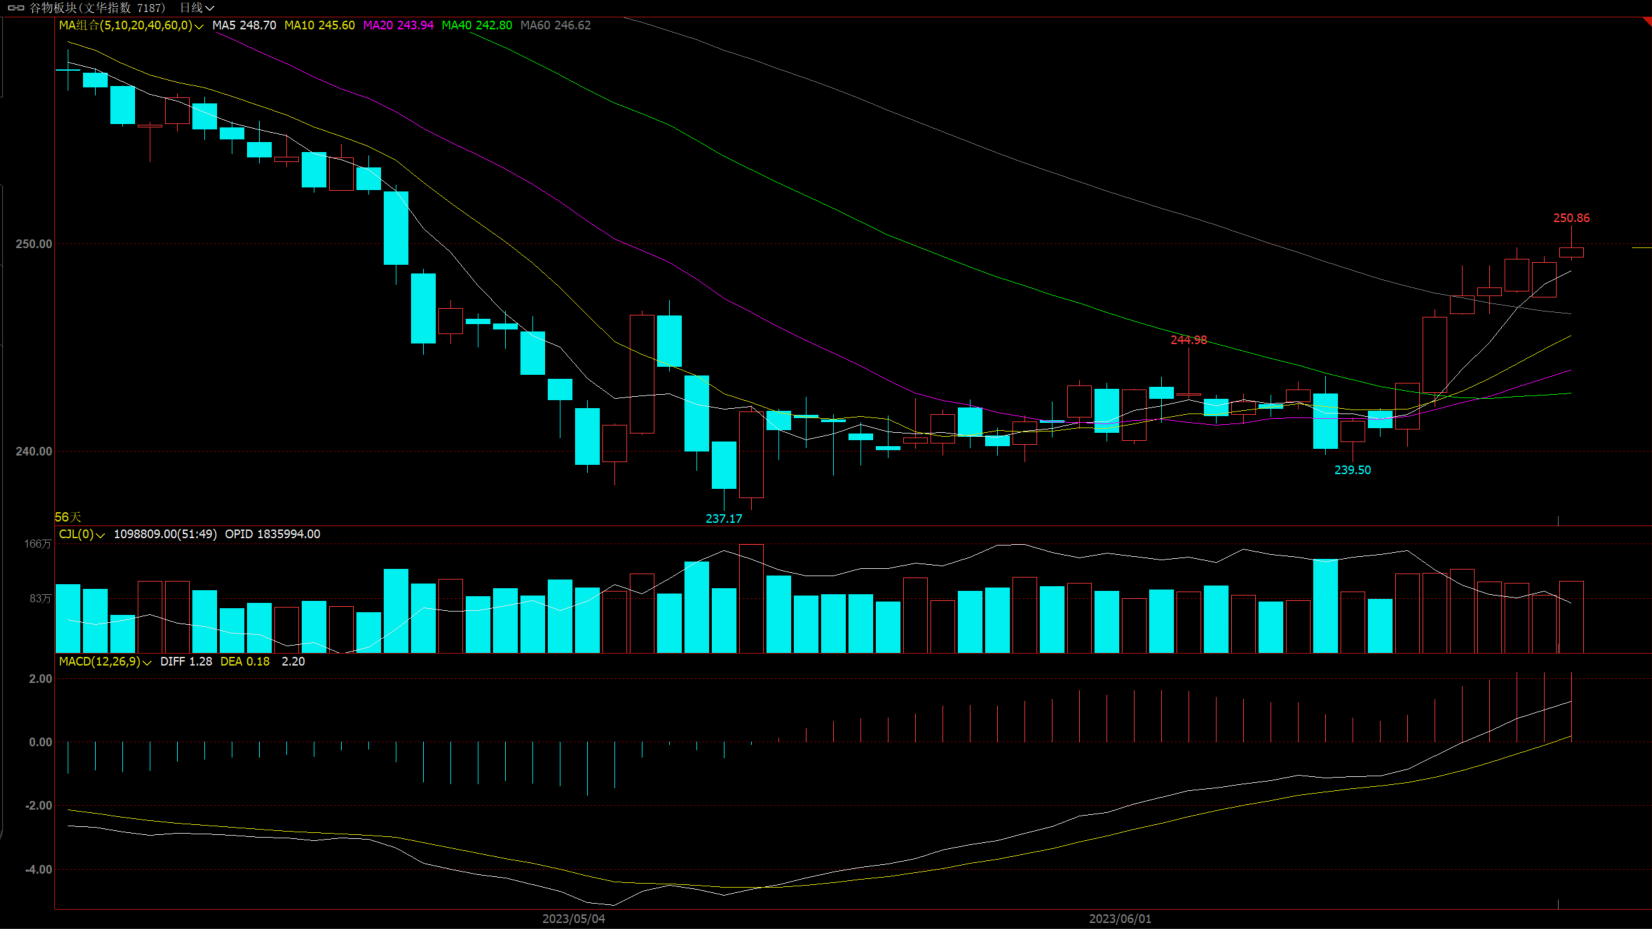Click the 244.98 price label
Viewport: 1652px width, 929px height.
tap(1189, 340)
